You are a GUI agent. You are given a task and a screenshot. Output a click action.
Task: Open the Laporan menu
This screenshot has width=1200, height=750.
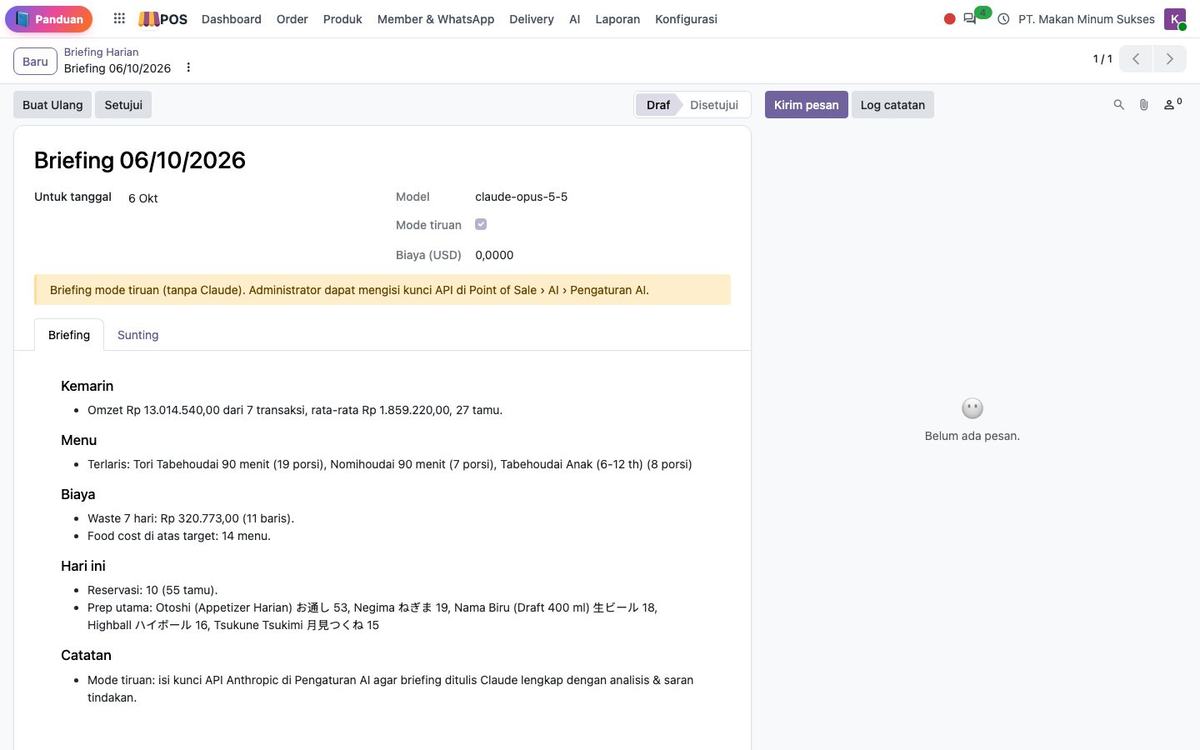click(x=618, y=19)
